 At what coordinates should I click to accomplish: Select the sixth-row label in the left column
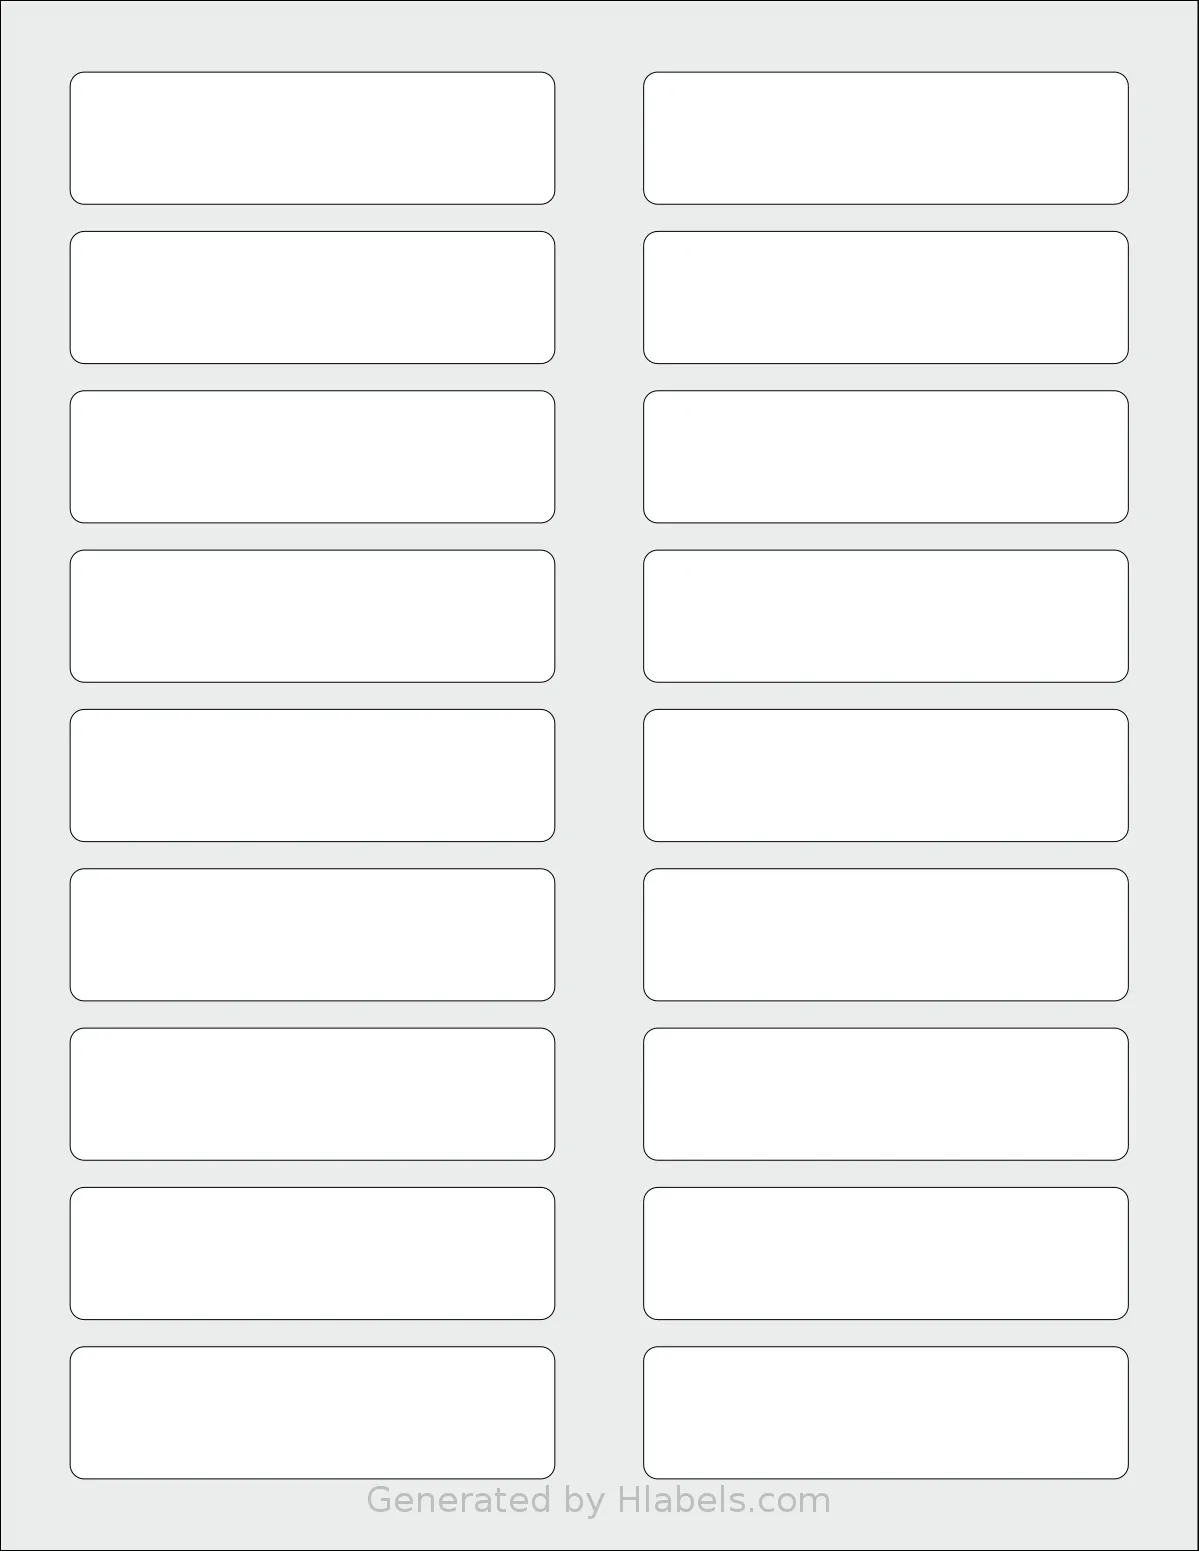click(312, 935)
